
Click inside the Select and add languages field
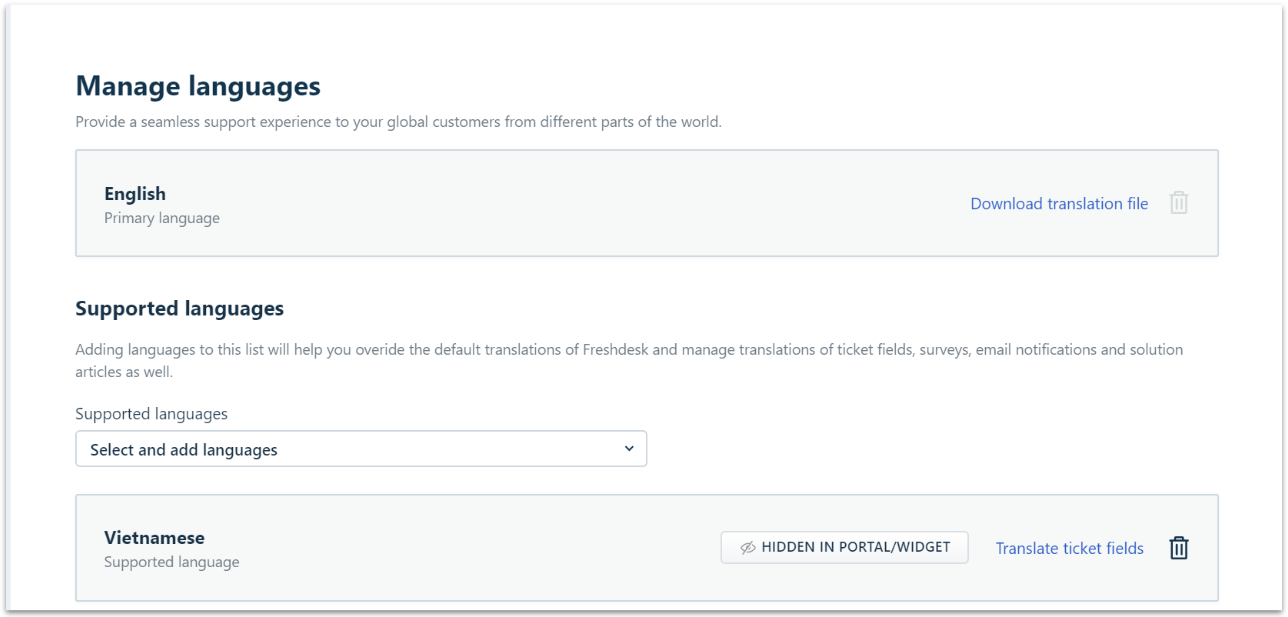[300, 448]
